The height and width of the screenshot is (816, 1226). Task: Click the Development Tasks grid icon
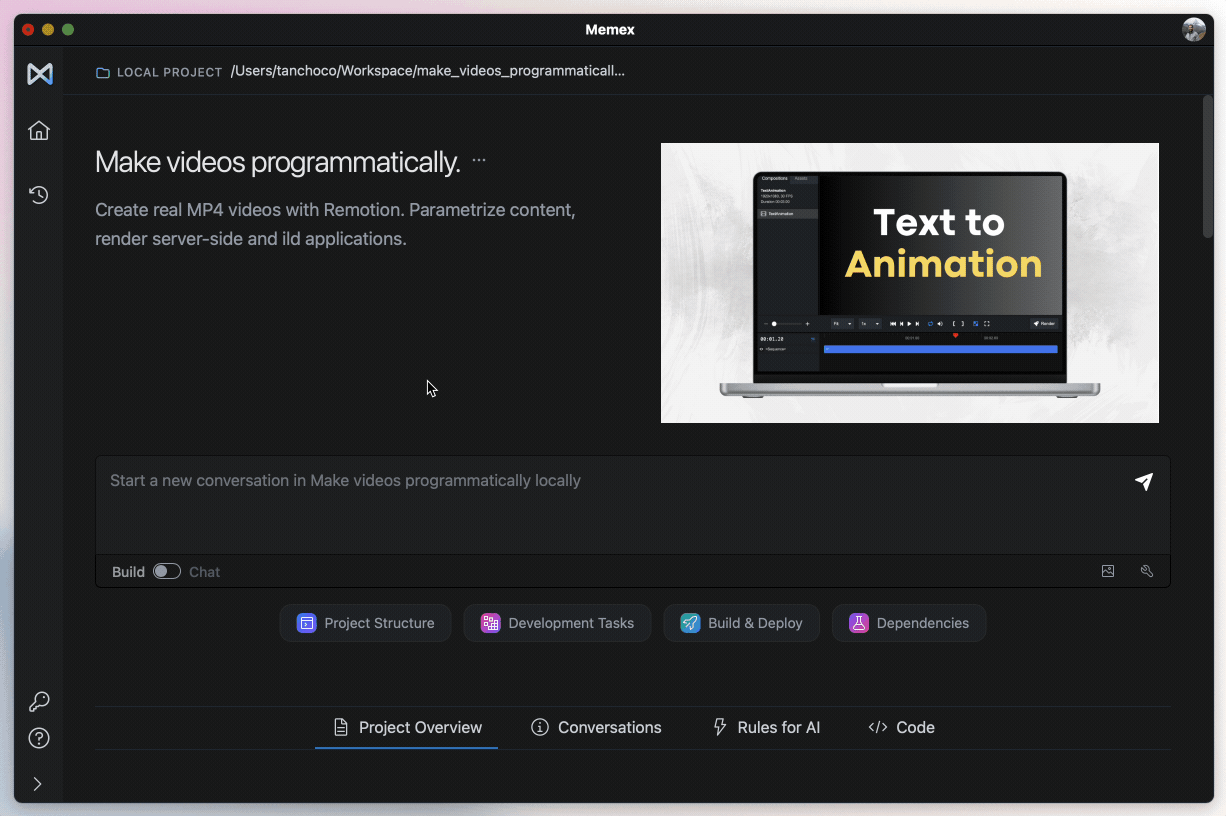[x=490, y=623]
